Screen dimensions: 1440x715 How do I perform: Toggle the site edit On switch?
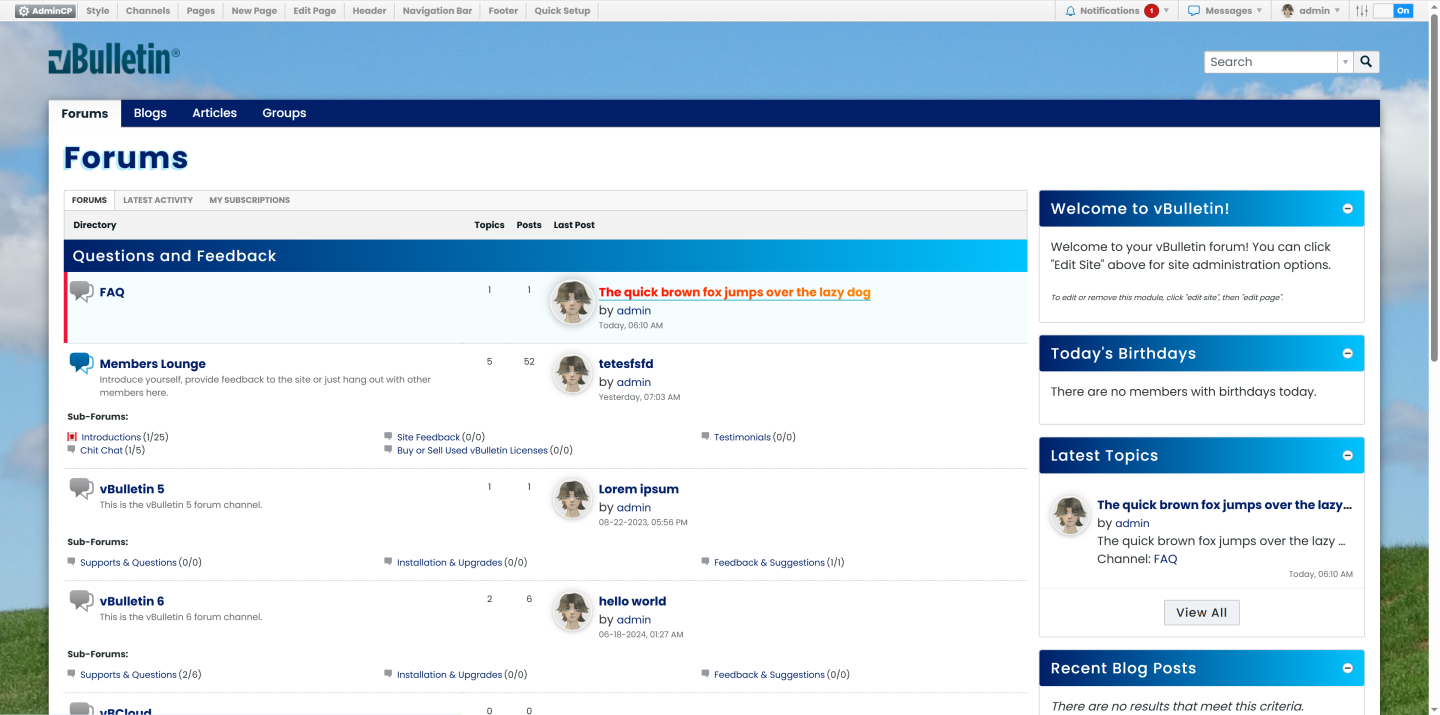1393,11
